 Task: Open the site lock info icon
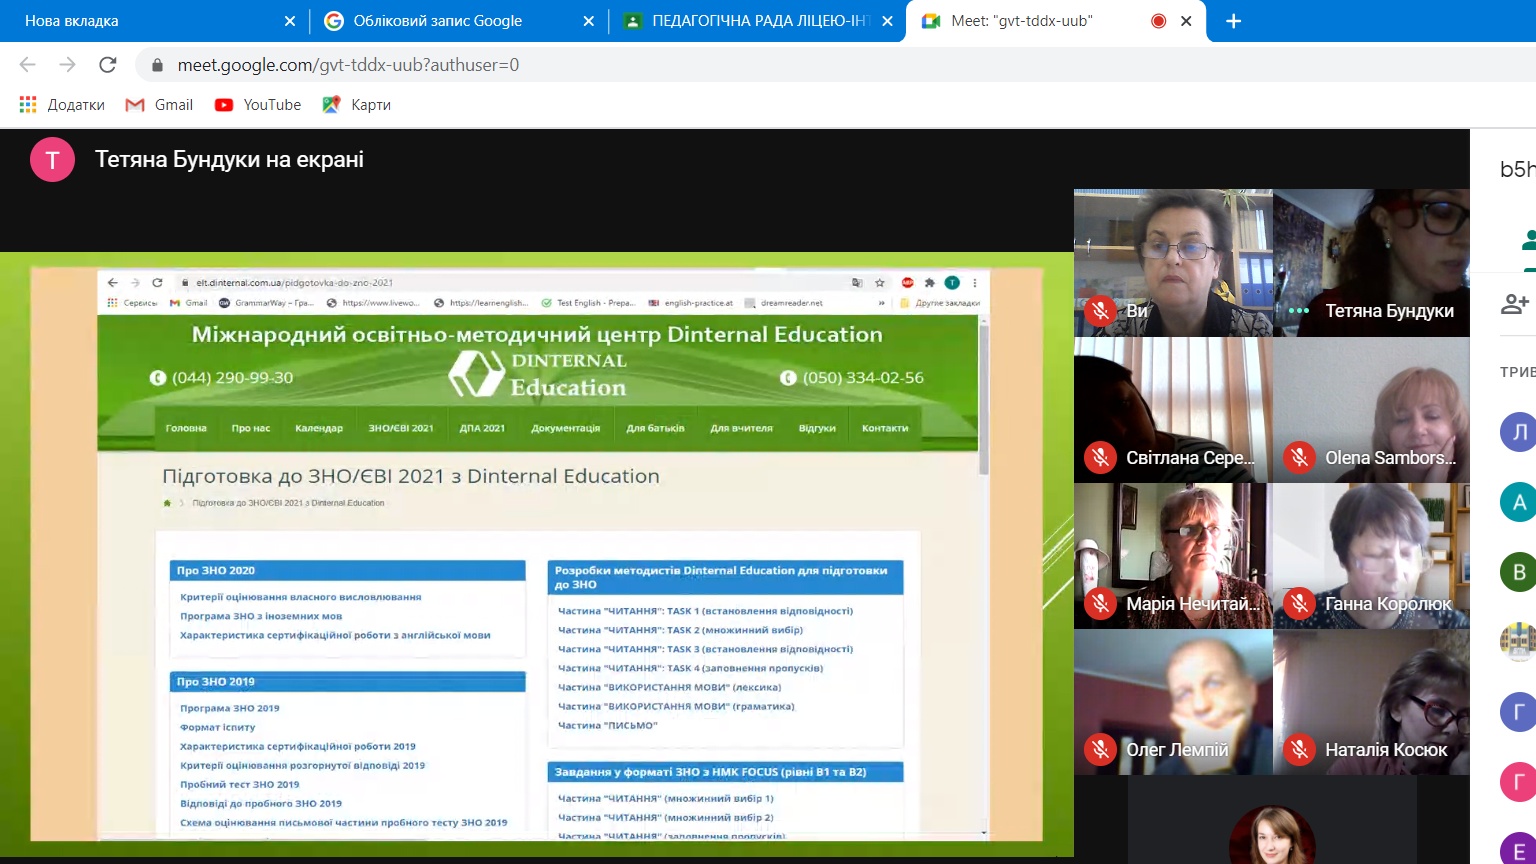pos(156,65)
